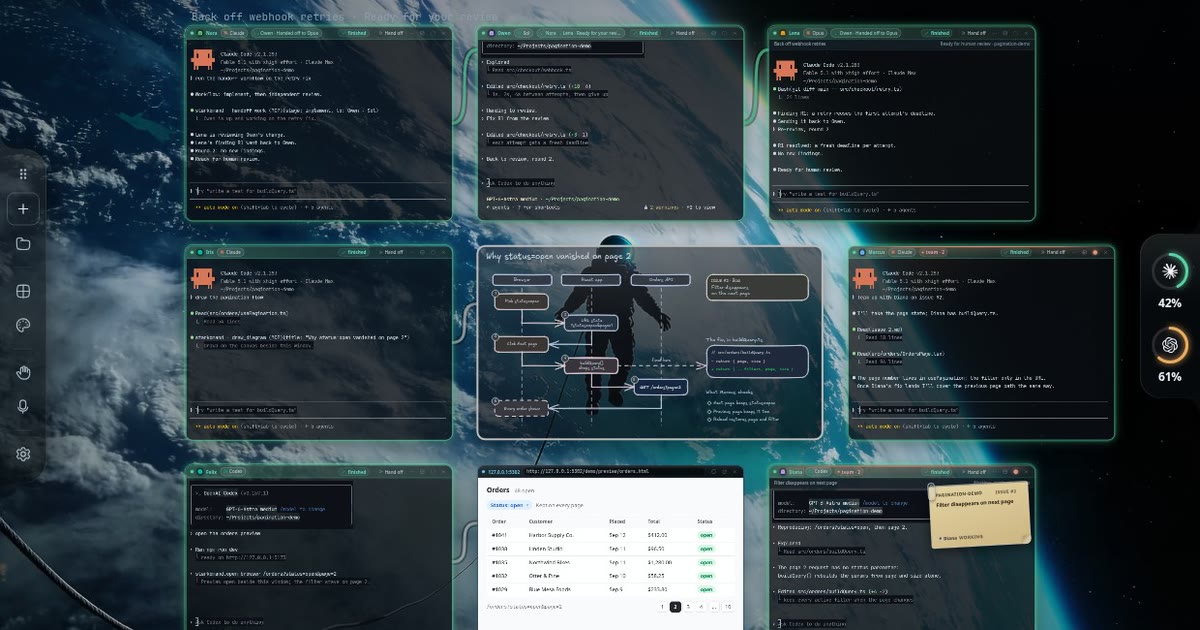Click the Nora agent name in its title bar
This screenshot has height=630, width=1200.
click(x=212, y=33)
